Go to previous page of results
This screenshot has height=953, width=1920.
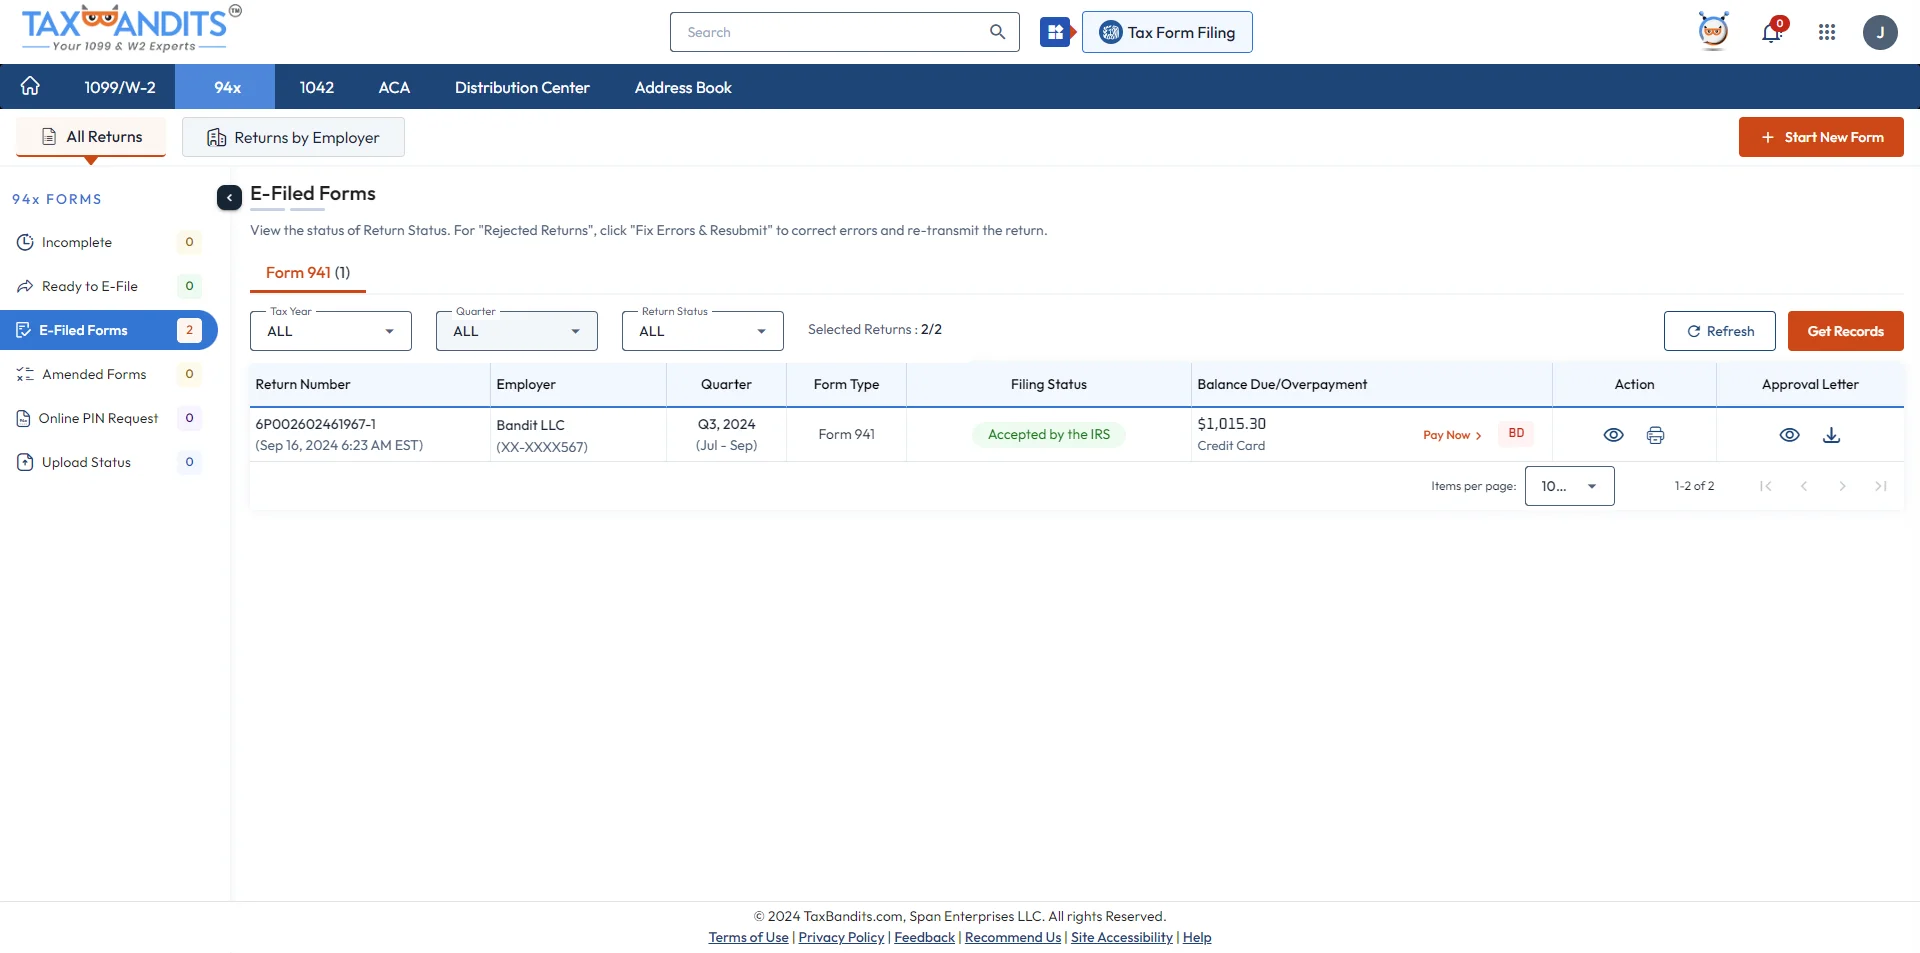(x=1804, y=486)
